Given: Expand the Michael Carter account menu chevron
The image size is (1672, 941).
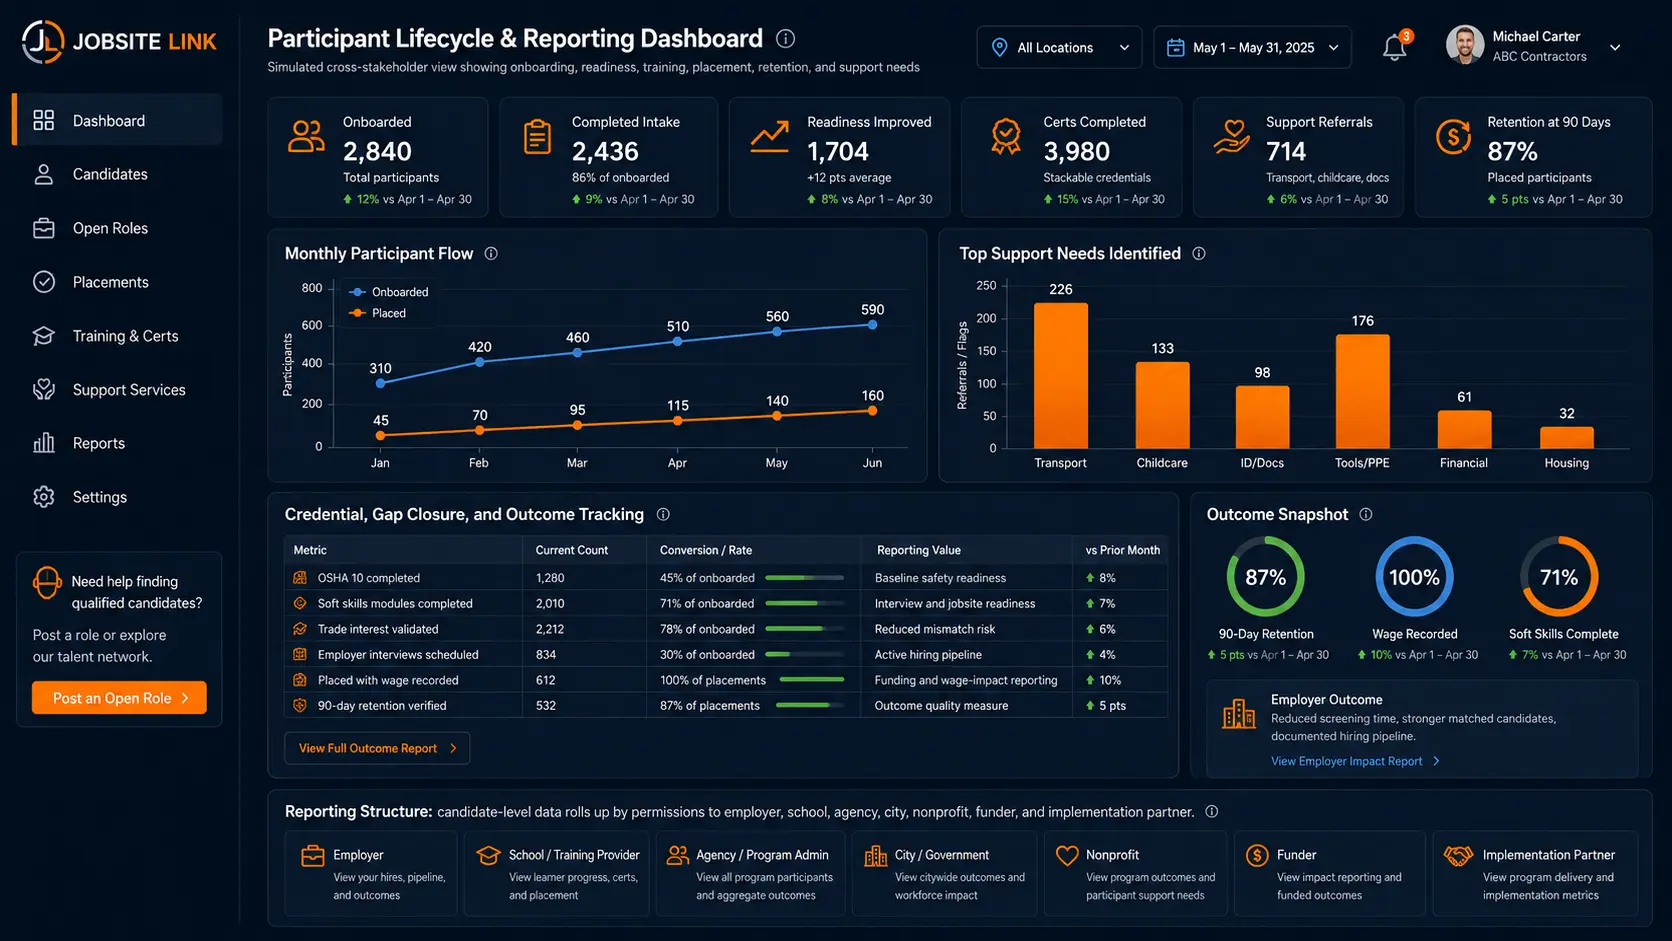Looking at the screenshot, I should pyautogui.click(x=1615, y=47).
